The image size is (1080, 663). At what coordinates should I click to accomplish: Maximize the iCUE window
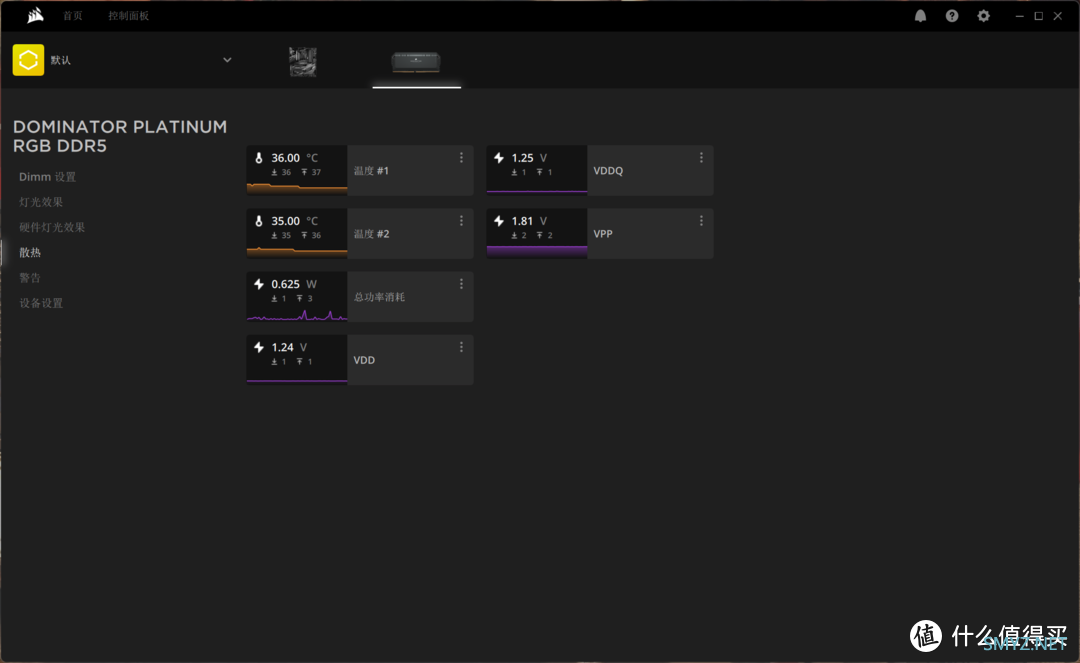(x=1039, y=16)
